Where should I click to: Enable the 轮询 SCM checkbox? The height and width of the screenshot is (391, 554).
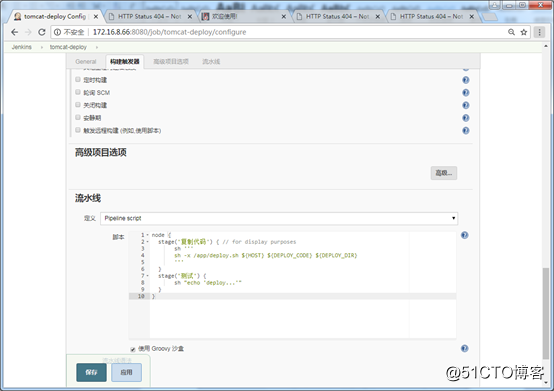tap(78, 92)
